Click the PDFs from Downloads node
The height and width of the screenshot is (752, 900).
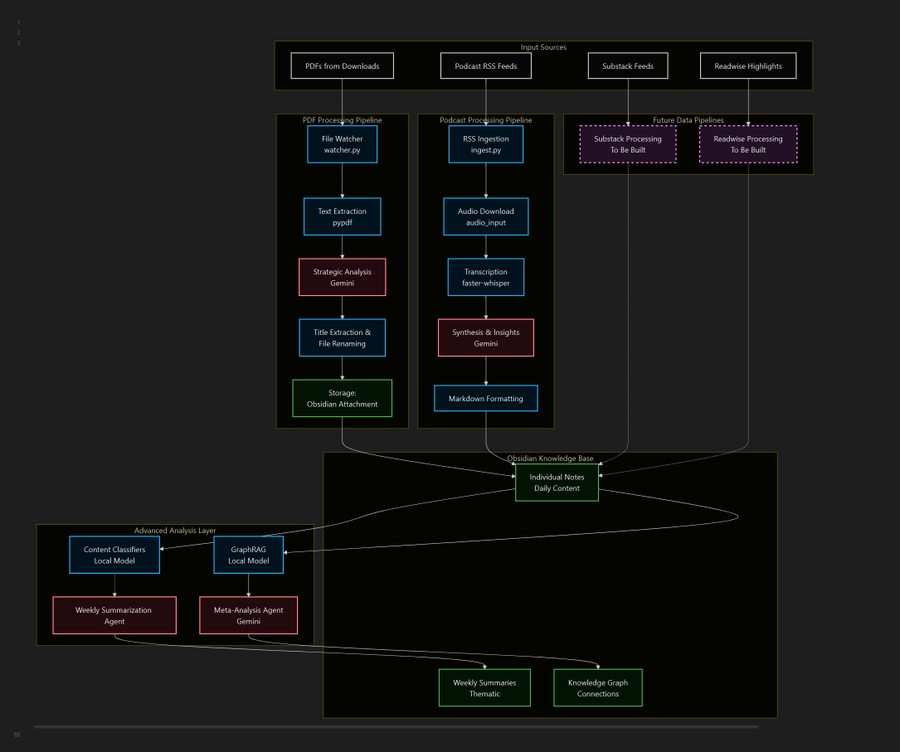tap(342, 66)
